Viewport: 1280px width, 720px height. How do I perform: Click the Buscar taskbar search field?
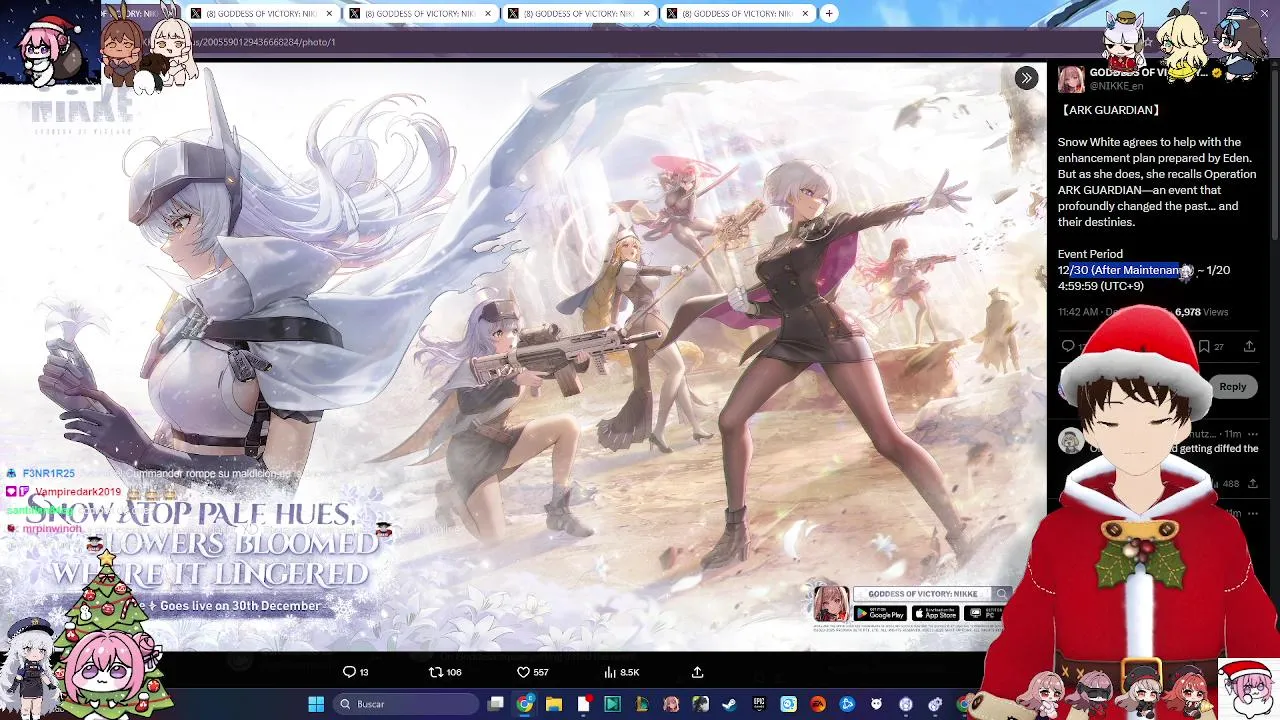(x=405, y=704)
